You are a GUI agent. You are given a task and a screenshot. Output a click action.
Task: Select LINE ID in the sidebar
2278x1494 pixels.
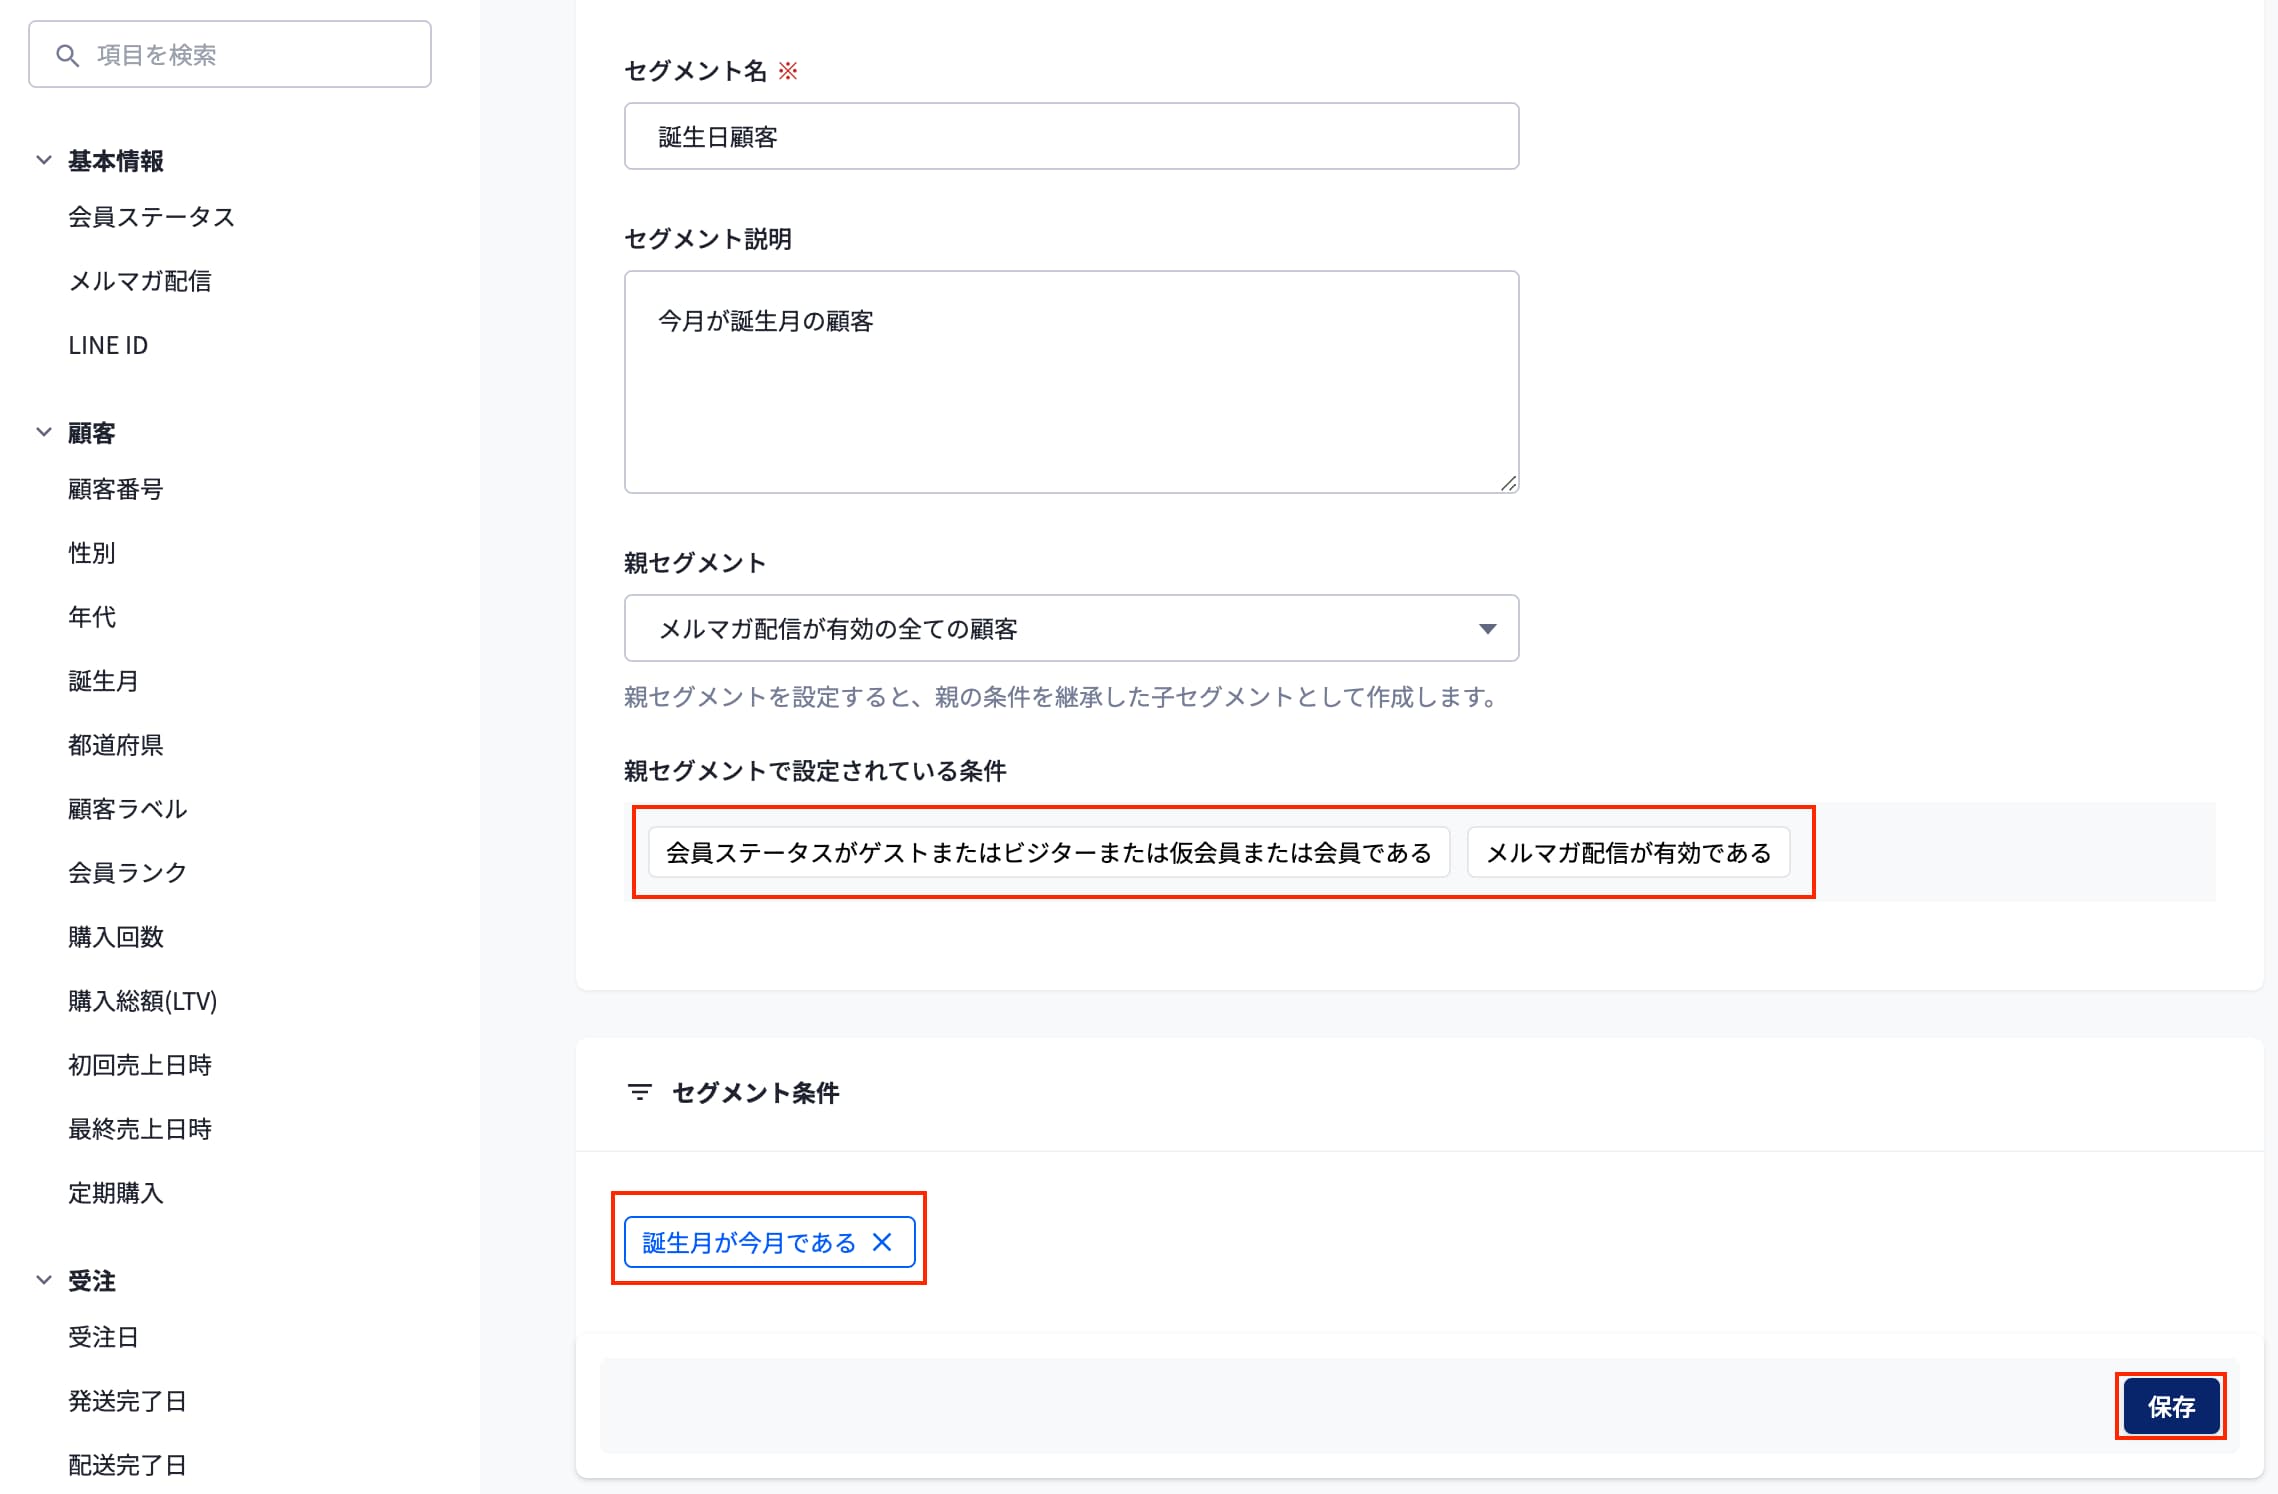click(108, 344)
